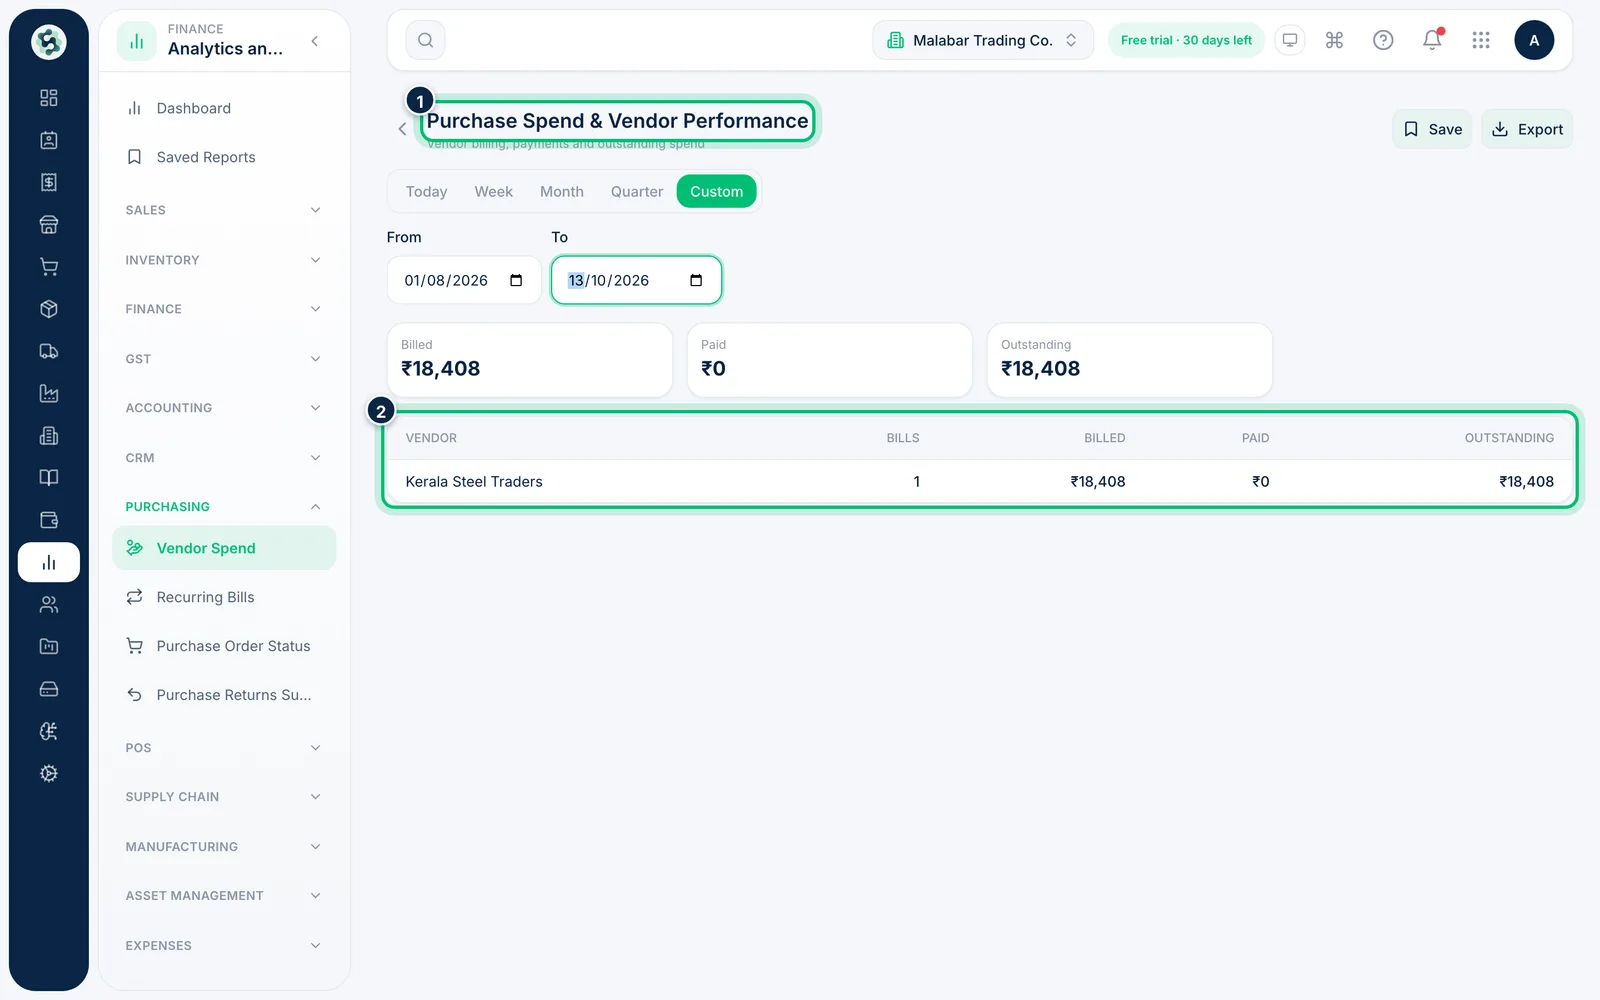Open the storefront icon in rail
1600x1000 pixels.
(49, 225)
